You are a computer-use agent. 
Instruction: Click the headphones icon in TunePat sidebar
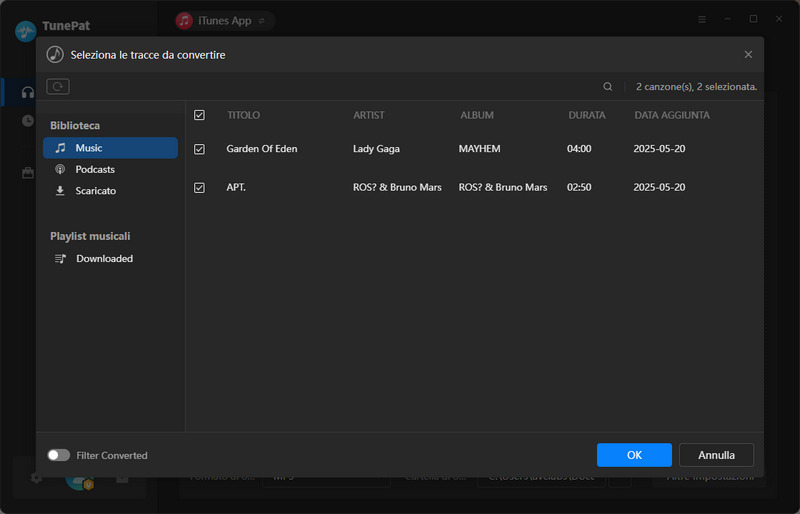[28, 92]
